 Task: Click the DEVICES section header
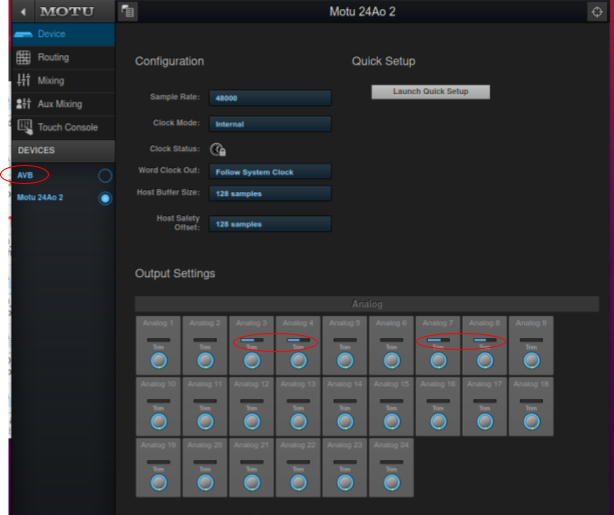[63, 150]
